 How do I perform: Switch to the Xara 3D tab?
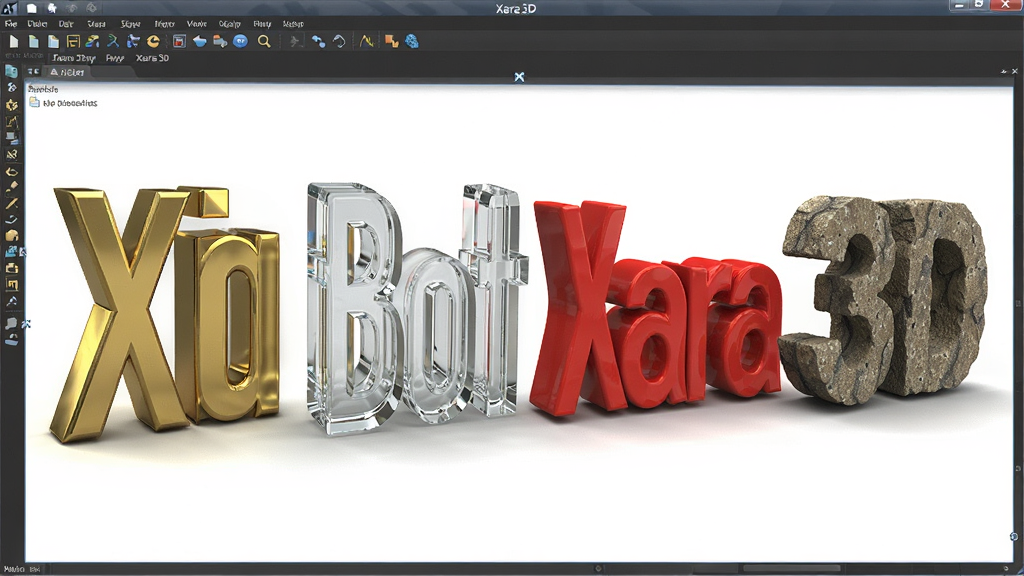(152, 58)
